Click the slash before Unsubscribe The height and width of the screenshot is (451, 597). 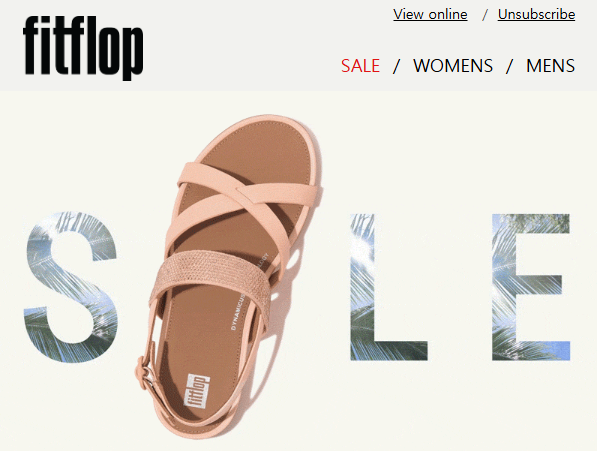485,15
